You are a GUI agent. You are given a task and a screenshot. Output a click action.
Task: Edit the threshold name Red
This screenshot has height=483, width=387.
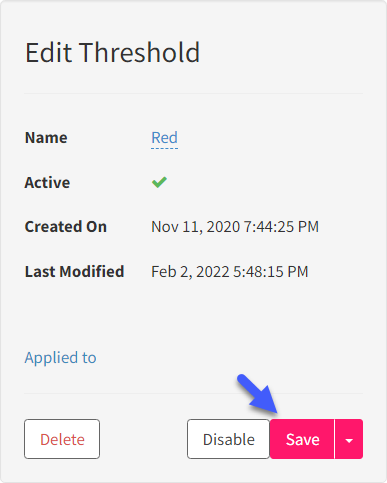pyautogui.click(x=164, y=138)
